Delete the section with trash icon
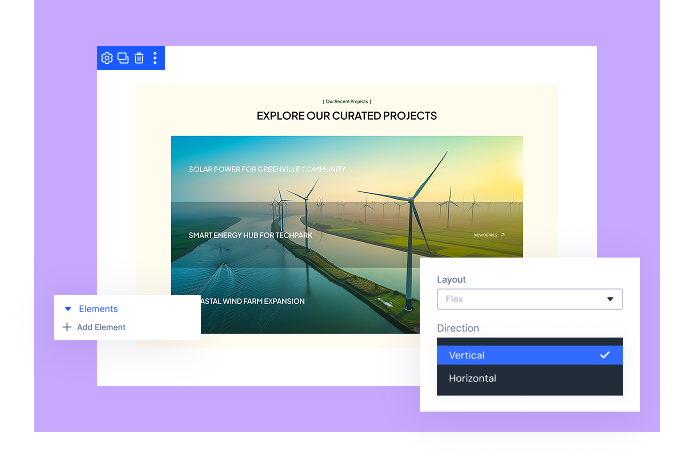Screen dimensions: 686x467 click(x=139, y=58)
